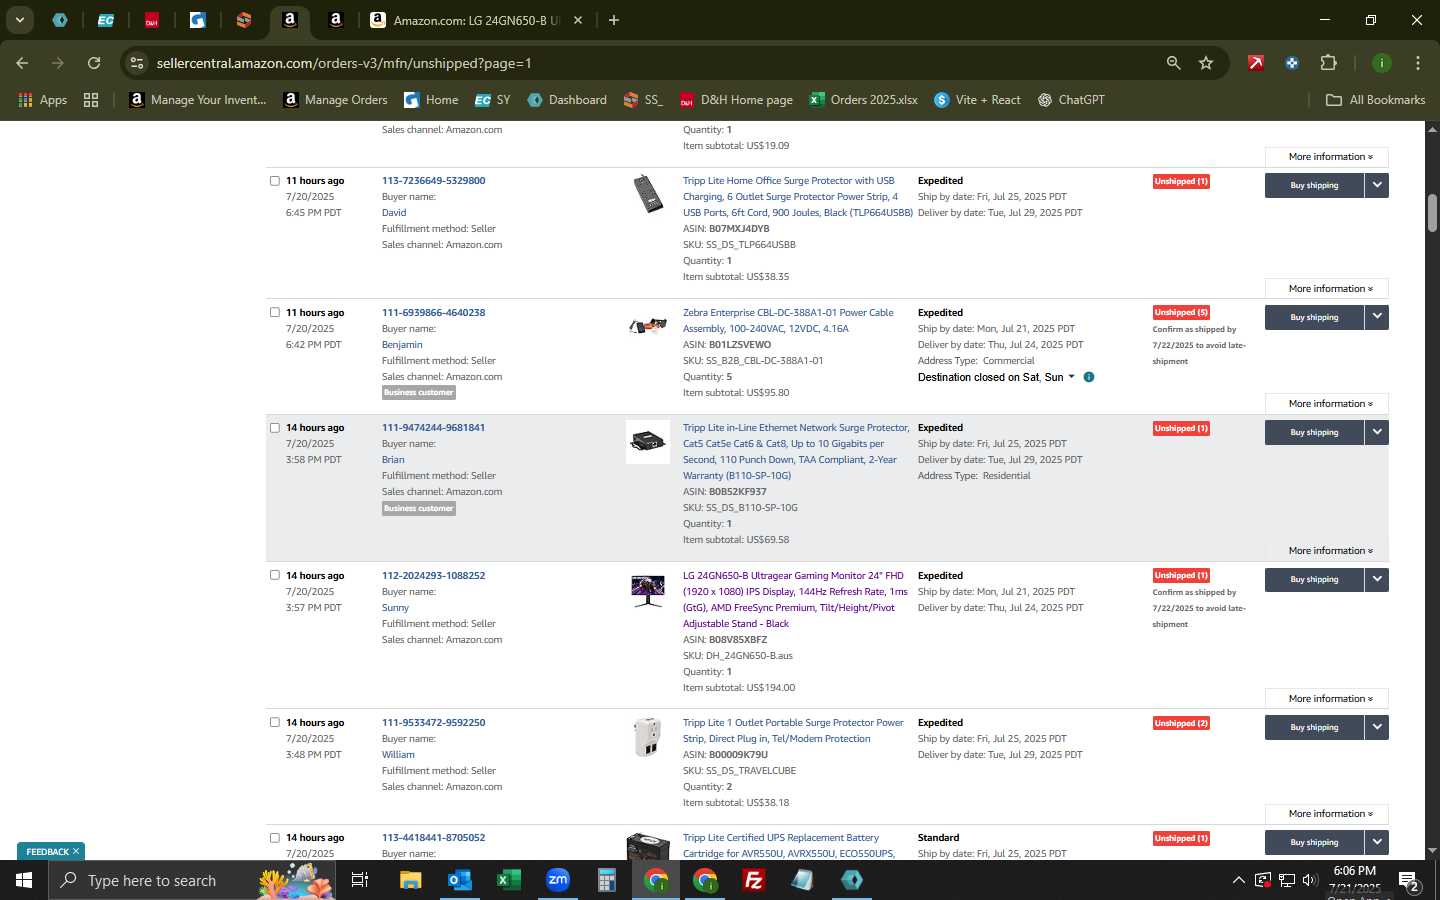The width and height of the screenshot is (1440, 900).
Task: Open Outlook from taskbar
Action: 460,880
